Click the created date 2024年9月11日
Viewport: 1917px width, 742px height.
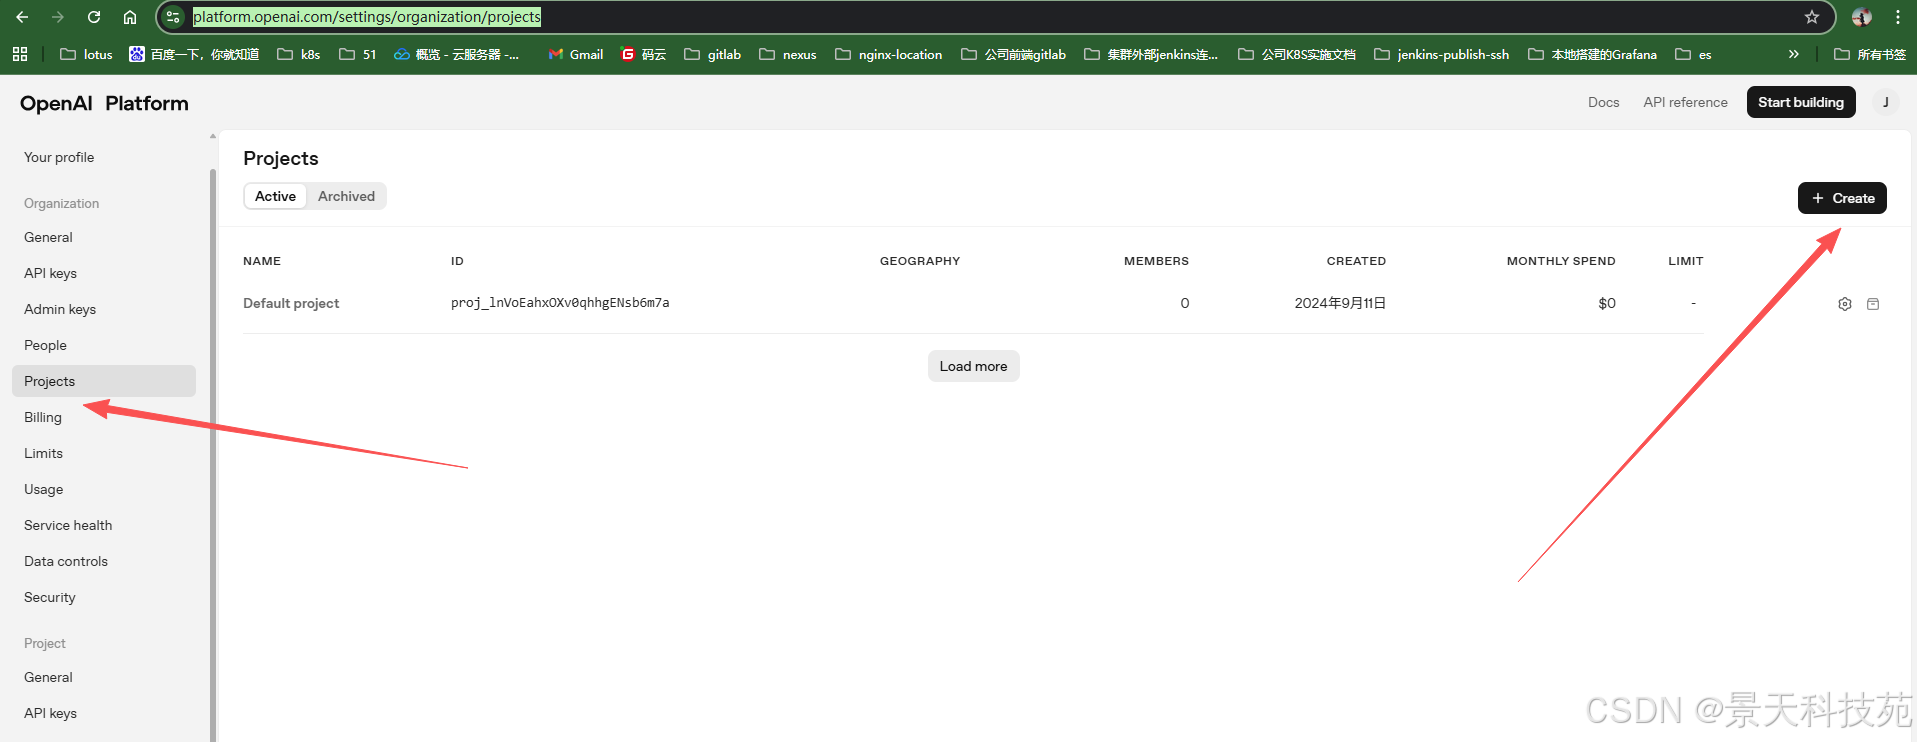[1340, 303]
